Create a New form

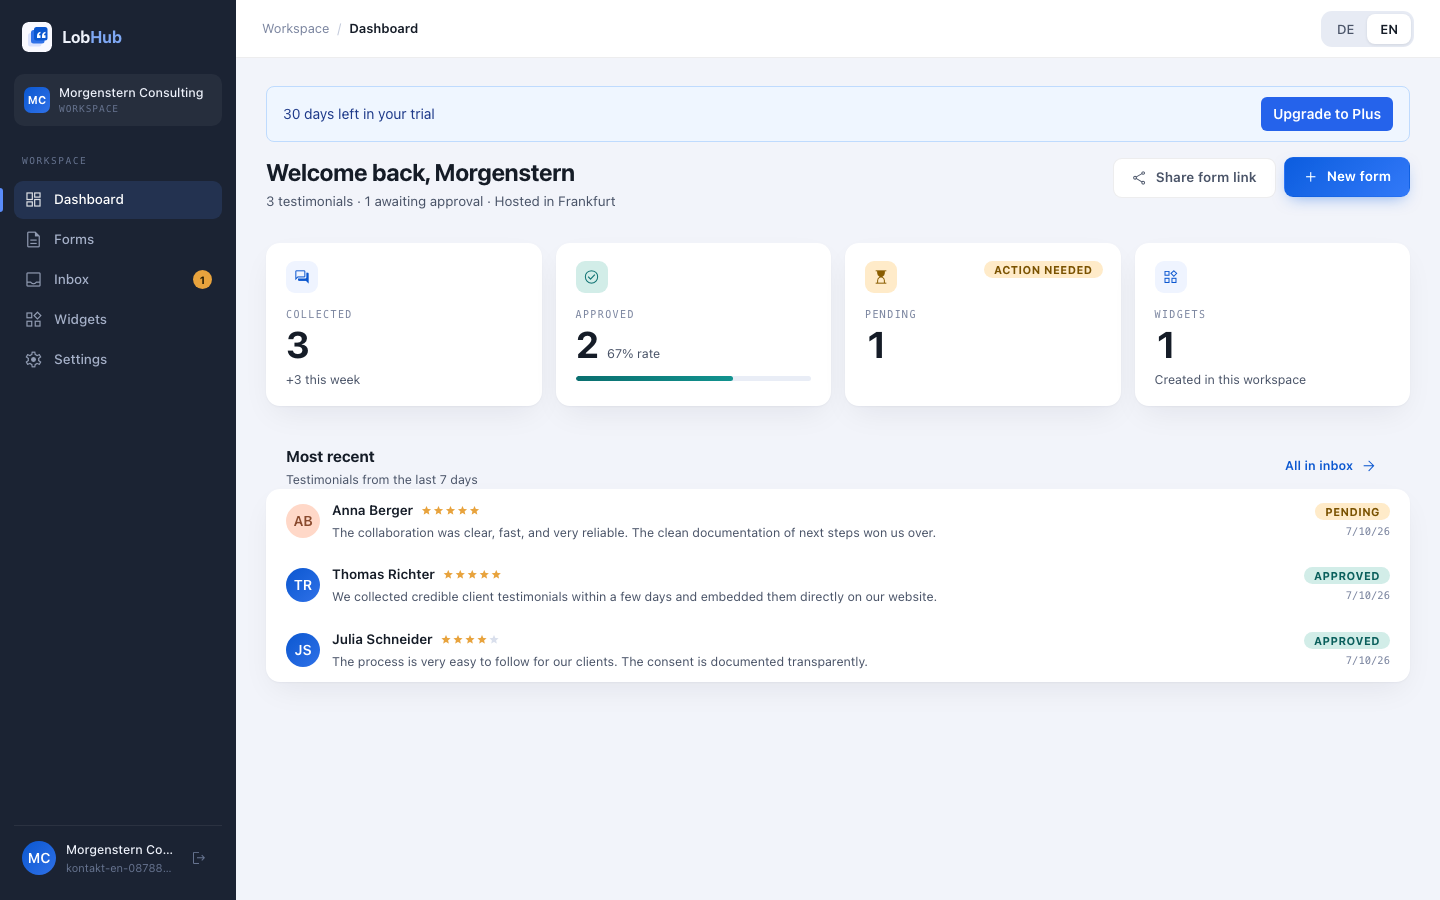[1347, 177]
